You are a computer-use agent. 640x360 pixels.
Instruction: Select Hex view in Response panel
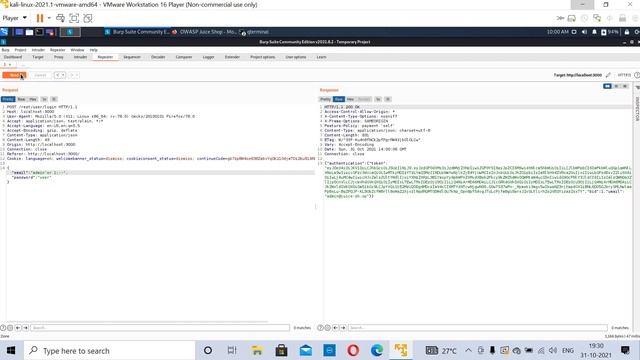pos(351,99)
